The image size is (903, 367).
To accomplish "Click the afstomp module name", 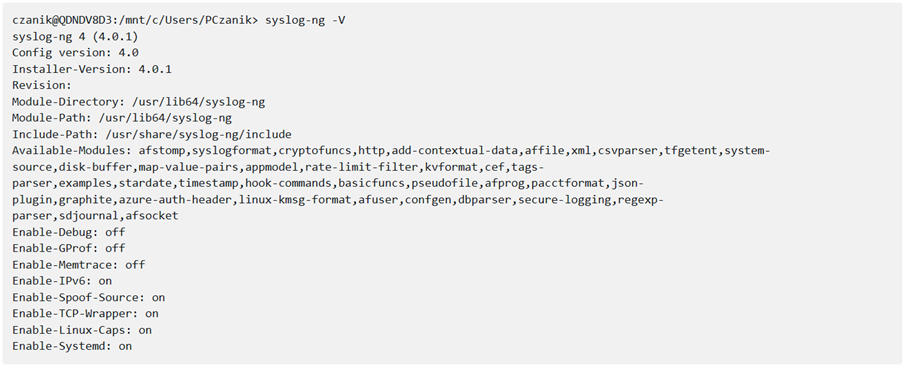I will [162, 151].
